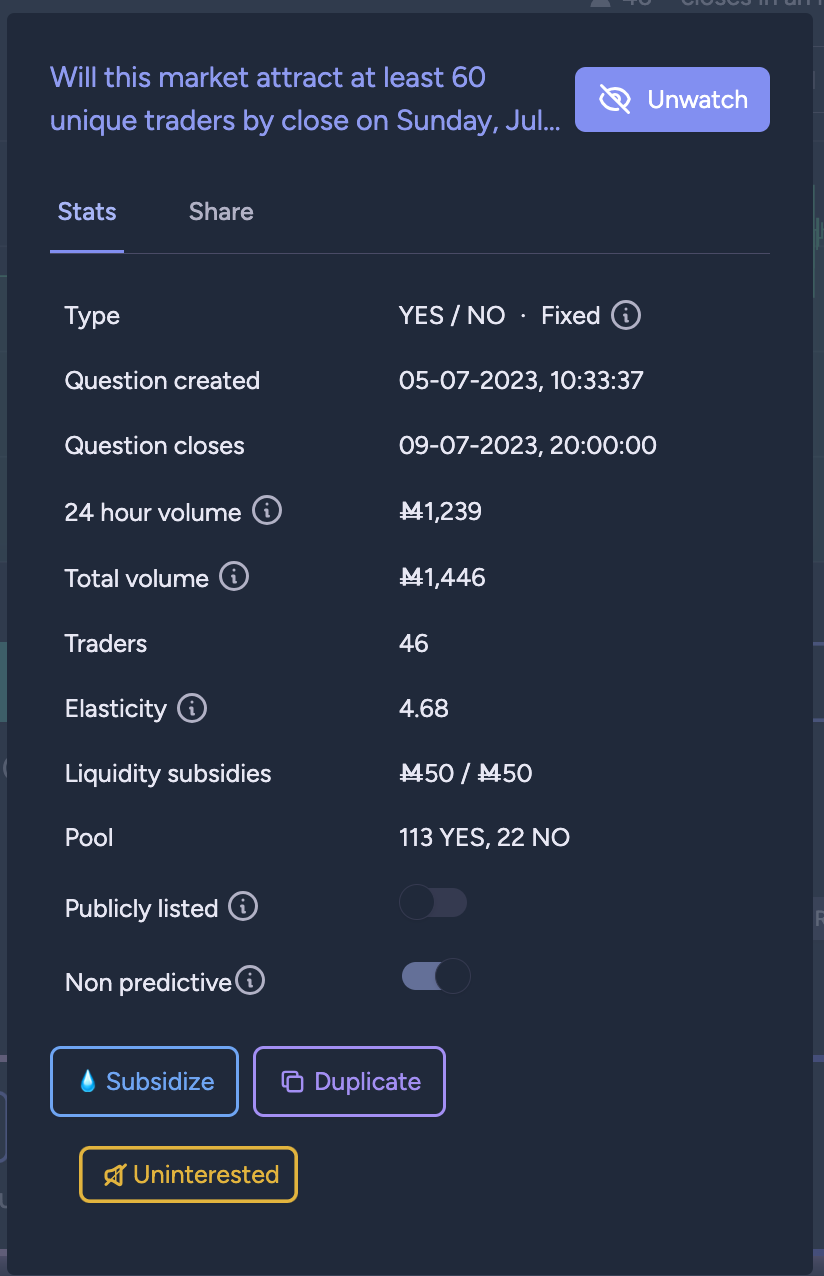Mark the market as Uninterested
Image resolution: width=824 pixels, height=1276 pixels.
click(x=189, y=1174)
